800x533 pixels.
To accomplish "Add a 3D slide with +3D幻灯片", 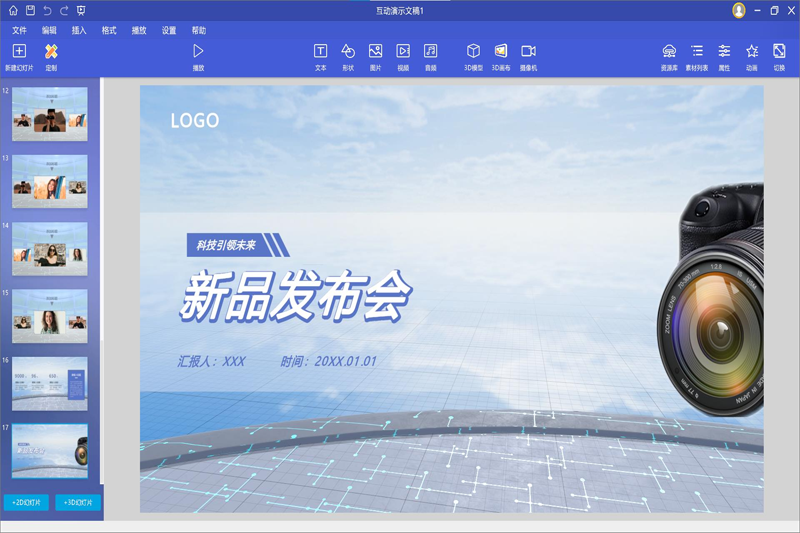I will (x=78, y=502).
